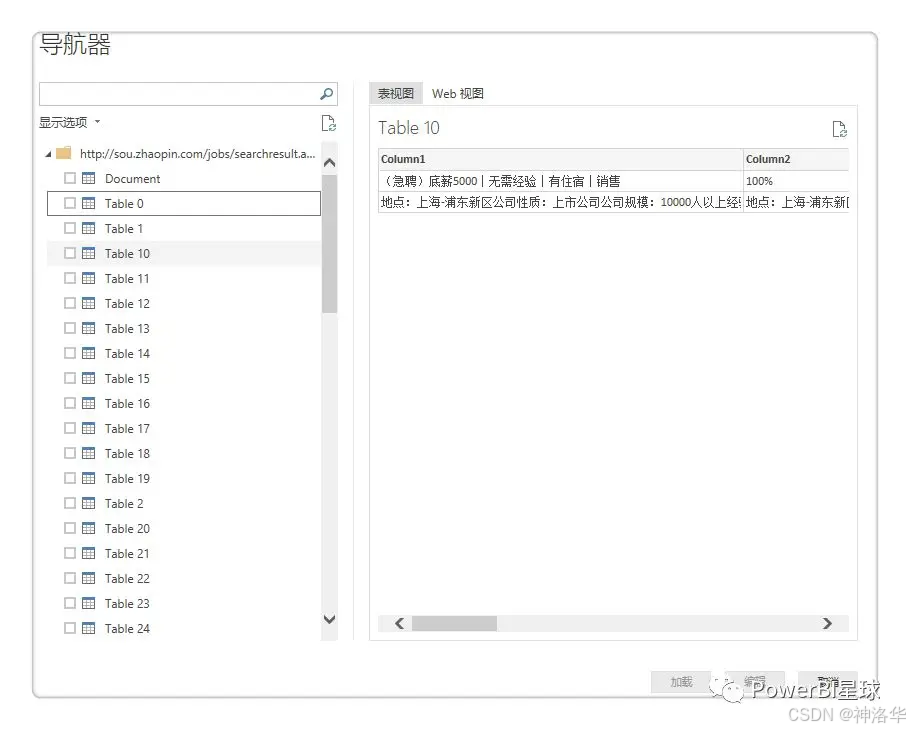Click the Table 19 label

click(127, 478)
